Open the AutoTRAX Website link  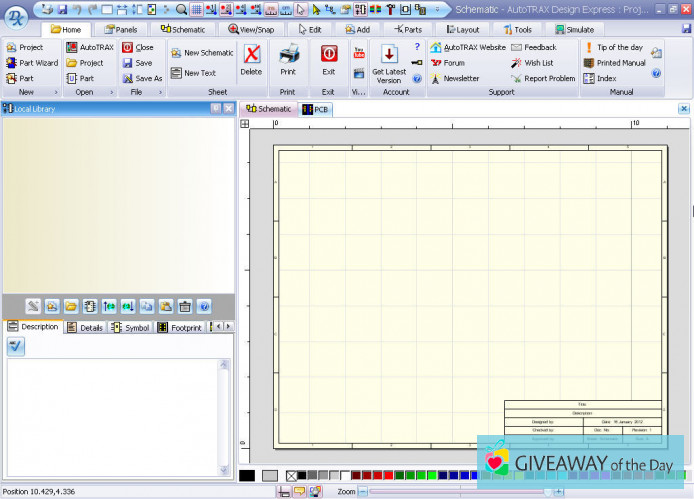tap(474, 47)
